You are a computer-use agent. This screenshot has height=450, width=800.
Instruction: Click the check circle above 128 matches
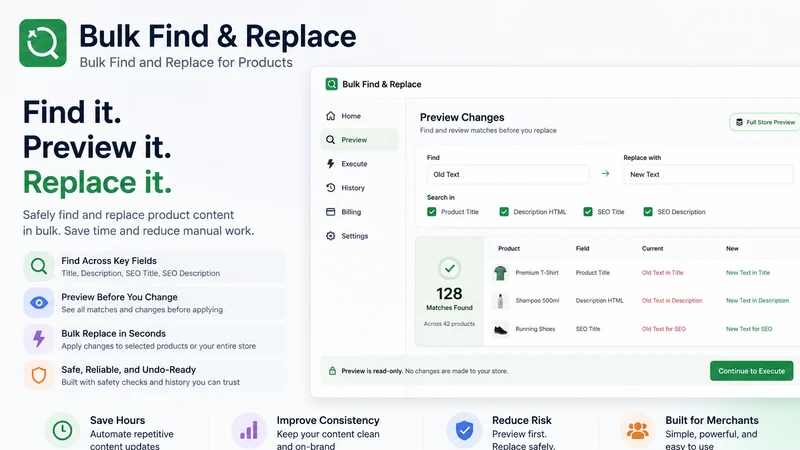point(449,268)
